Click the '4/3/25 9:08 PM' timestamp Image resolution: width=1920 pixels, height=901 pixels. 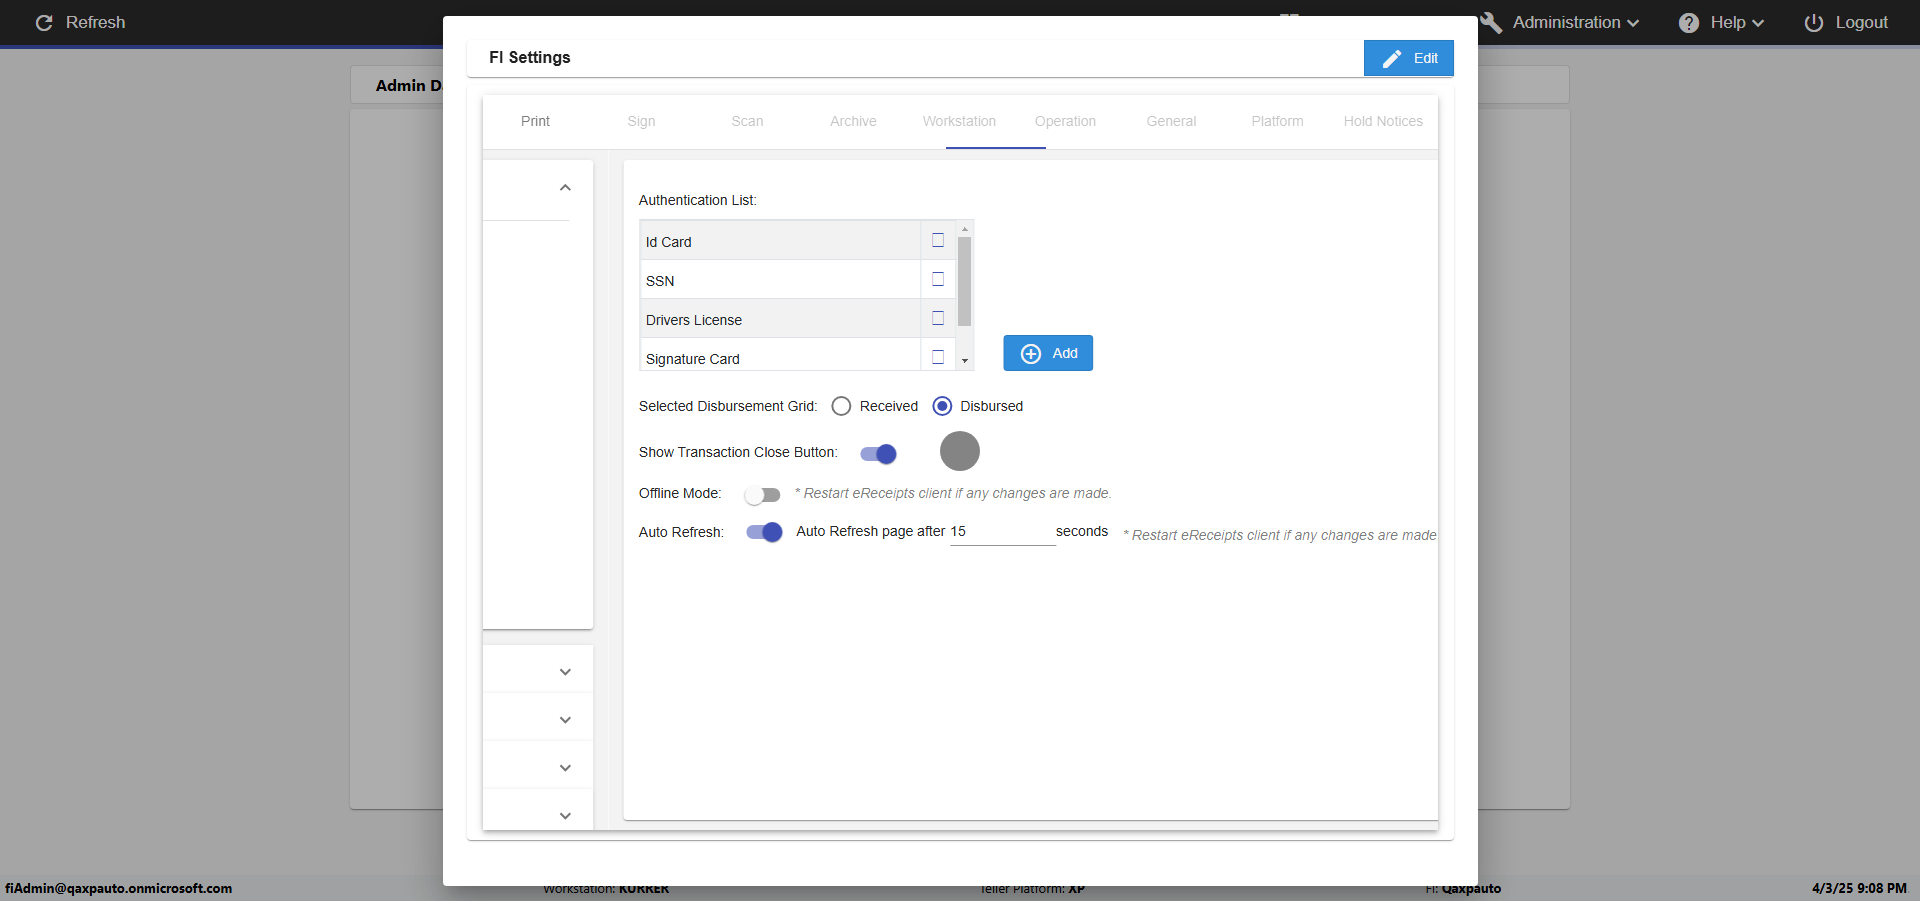point(1859,888)
